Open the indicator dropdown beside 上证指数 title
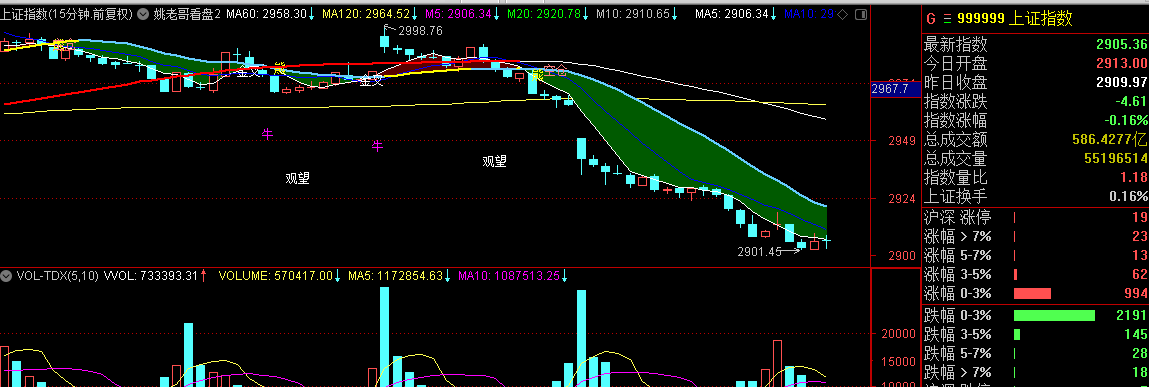The height and width of the screenshot is (387, 1149). [143, 14]
